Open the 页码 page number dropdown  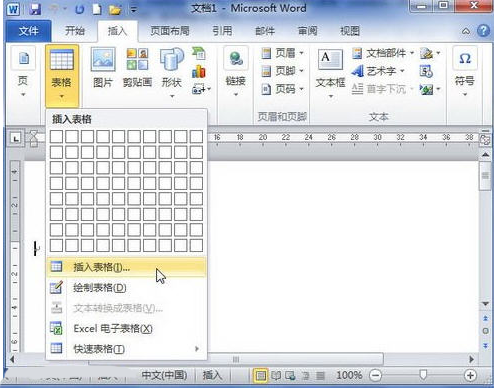[283, 89]
